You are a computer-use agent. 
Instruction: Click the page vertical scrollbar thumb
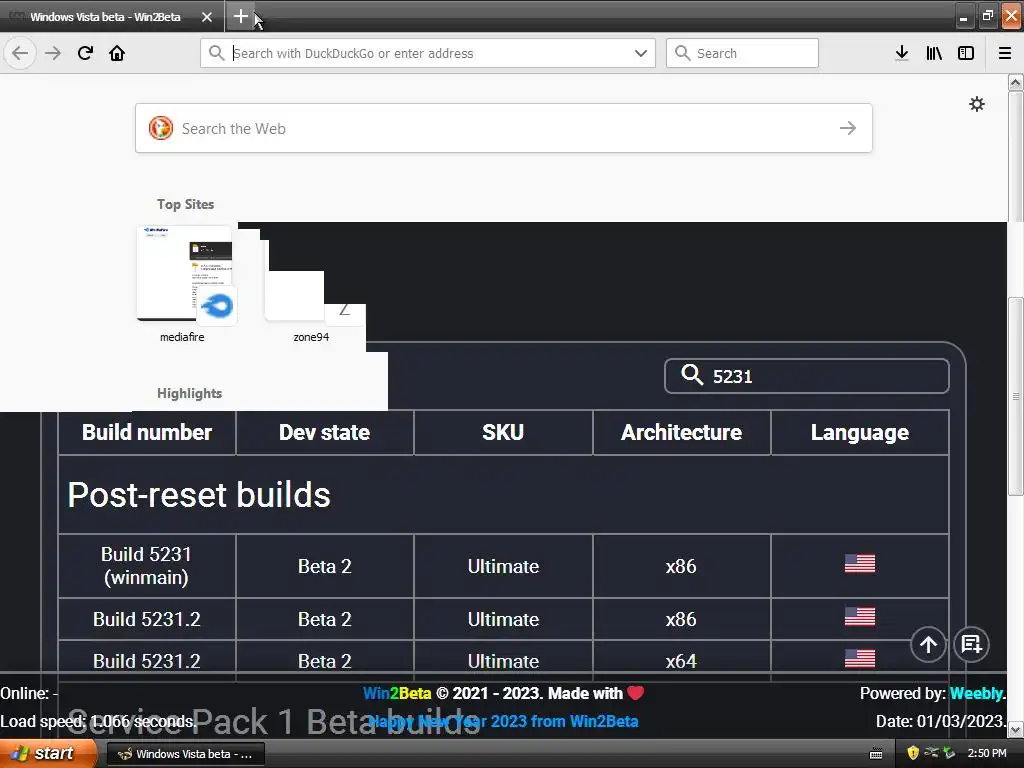pyautogui.click(x=1015, y=396)
